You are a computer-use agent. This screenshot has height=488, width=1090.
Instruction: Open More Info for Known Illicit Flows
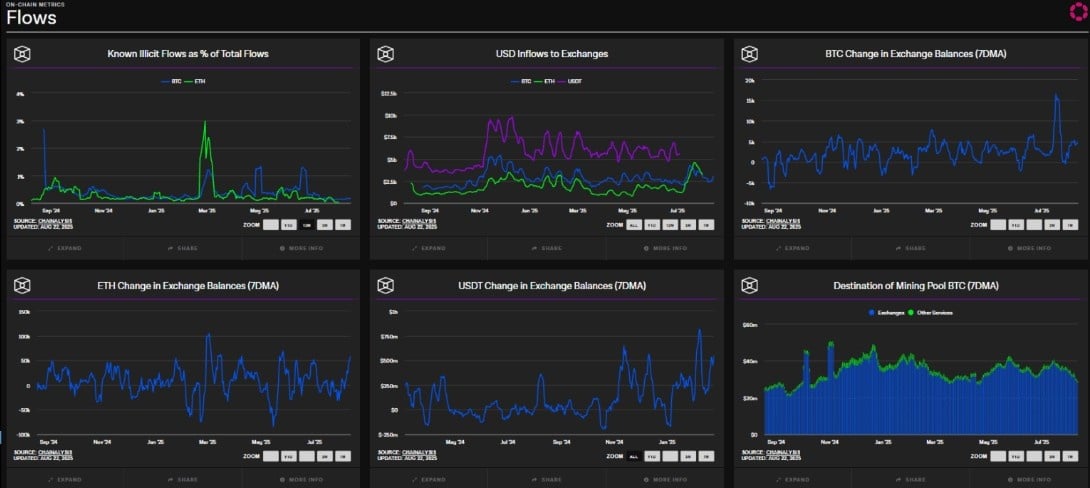(301, 248)
